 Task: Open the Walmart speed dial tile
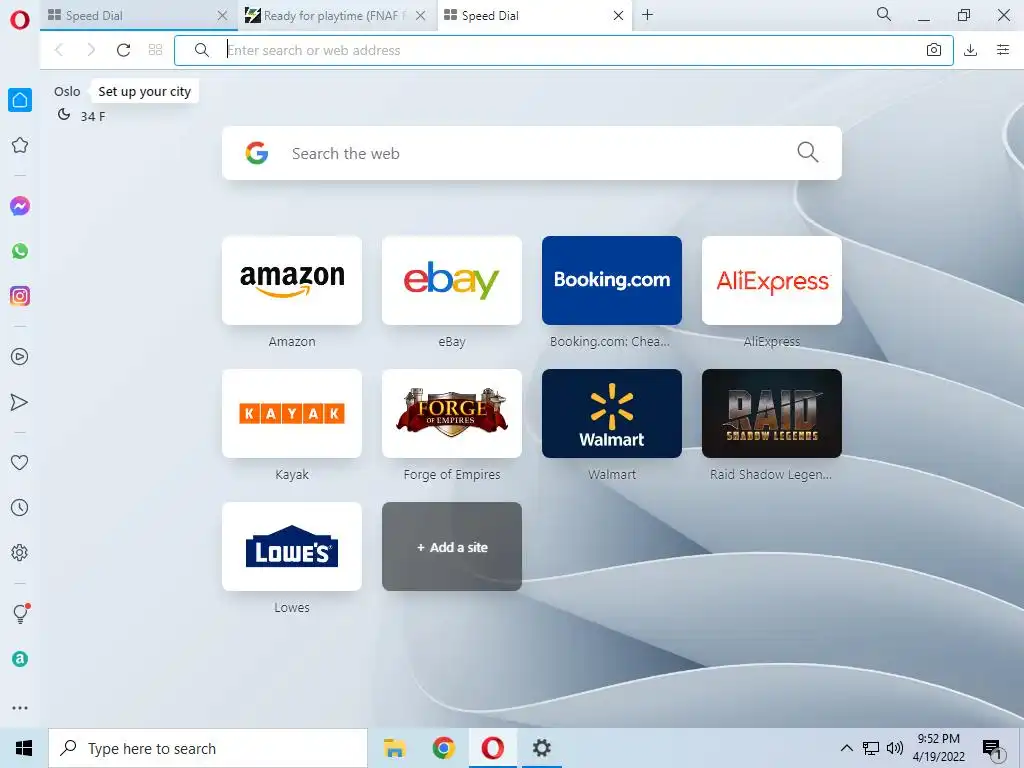click(612, 413)
